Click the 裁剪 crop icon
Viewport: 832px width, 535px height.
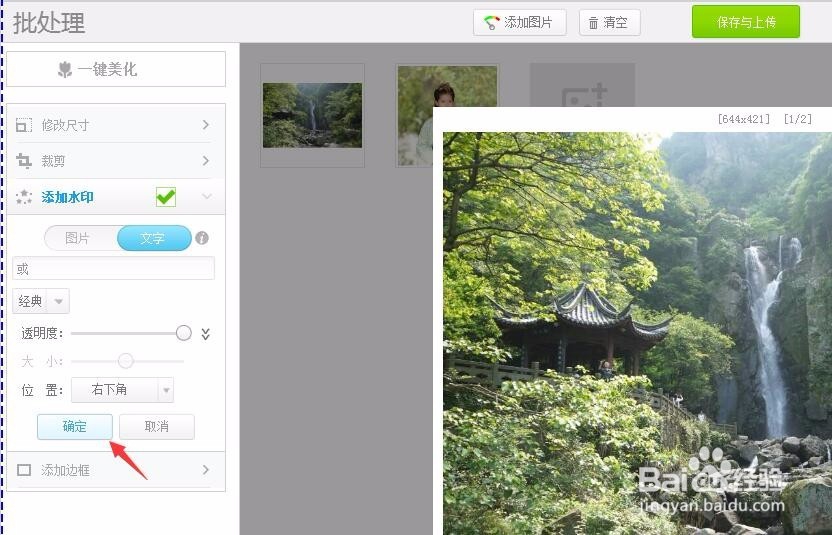pyautogui.click(x=23, y=160)
